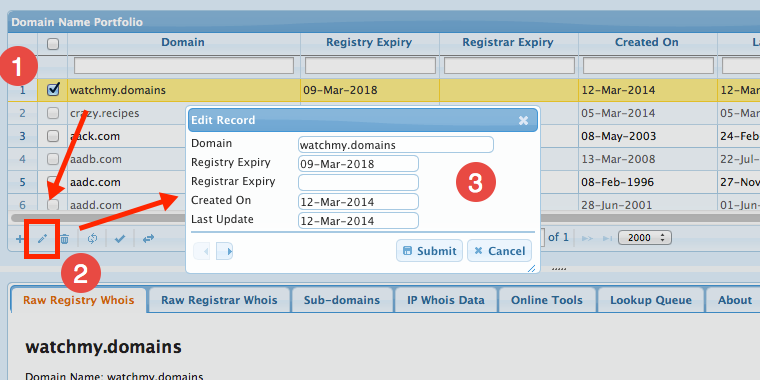Click the empty Registrar Expiry field in dialog
The image size is (760, 380).
[358, 182]
